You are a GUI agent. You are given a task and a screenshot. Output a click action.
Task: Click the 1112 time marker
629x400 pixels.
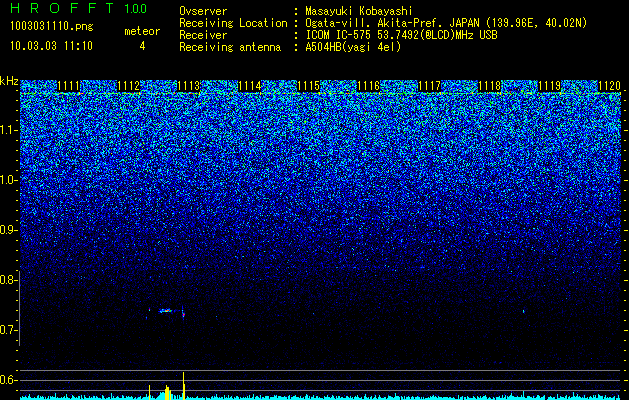point(128,85)
